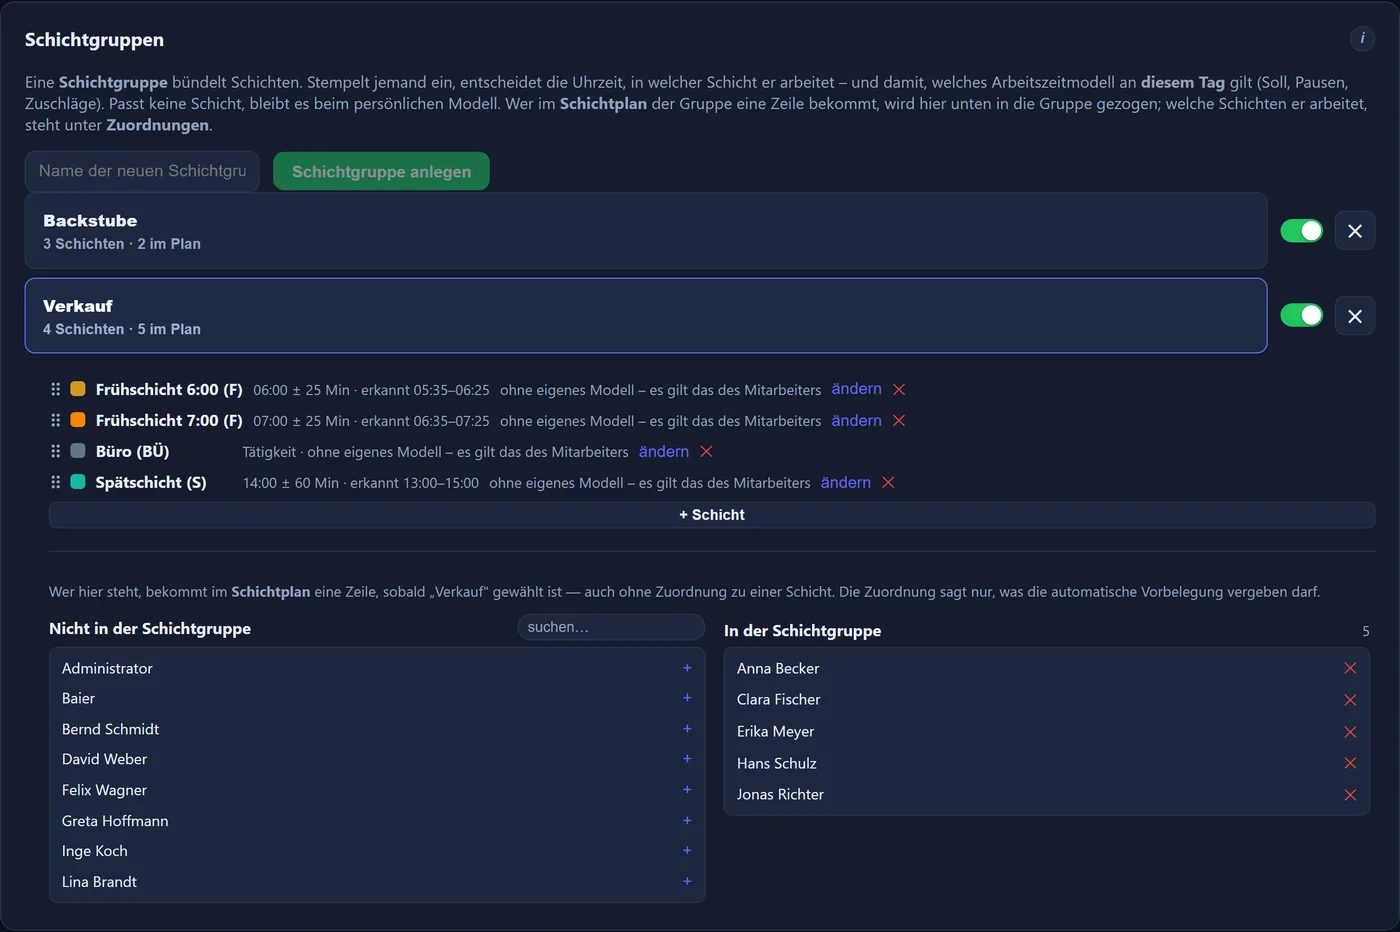Edit Spätschicht via ändern link
1400x932 pixels.
(846, 482)
